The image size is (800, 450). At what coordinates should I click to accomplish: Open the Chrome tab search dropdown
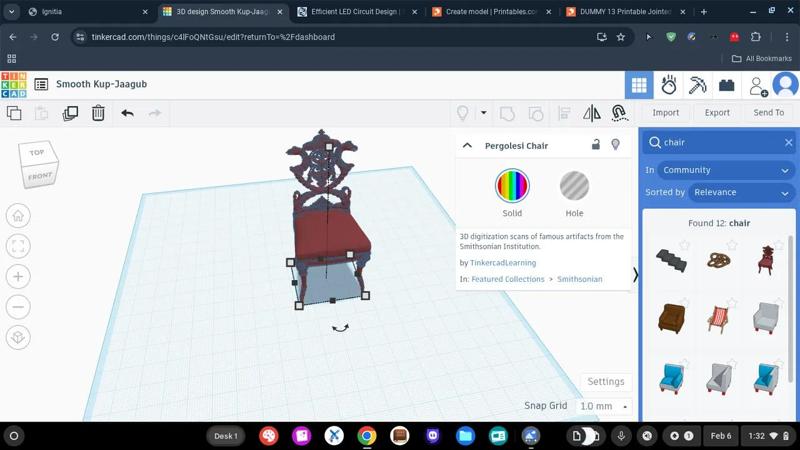pyautogui.click(x=11, y=11)
